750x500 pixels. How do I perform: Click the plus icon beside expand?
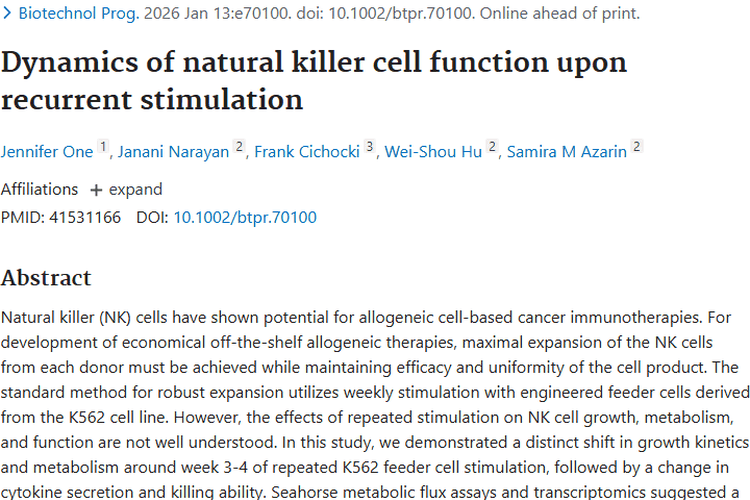pos(96,190)
